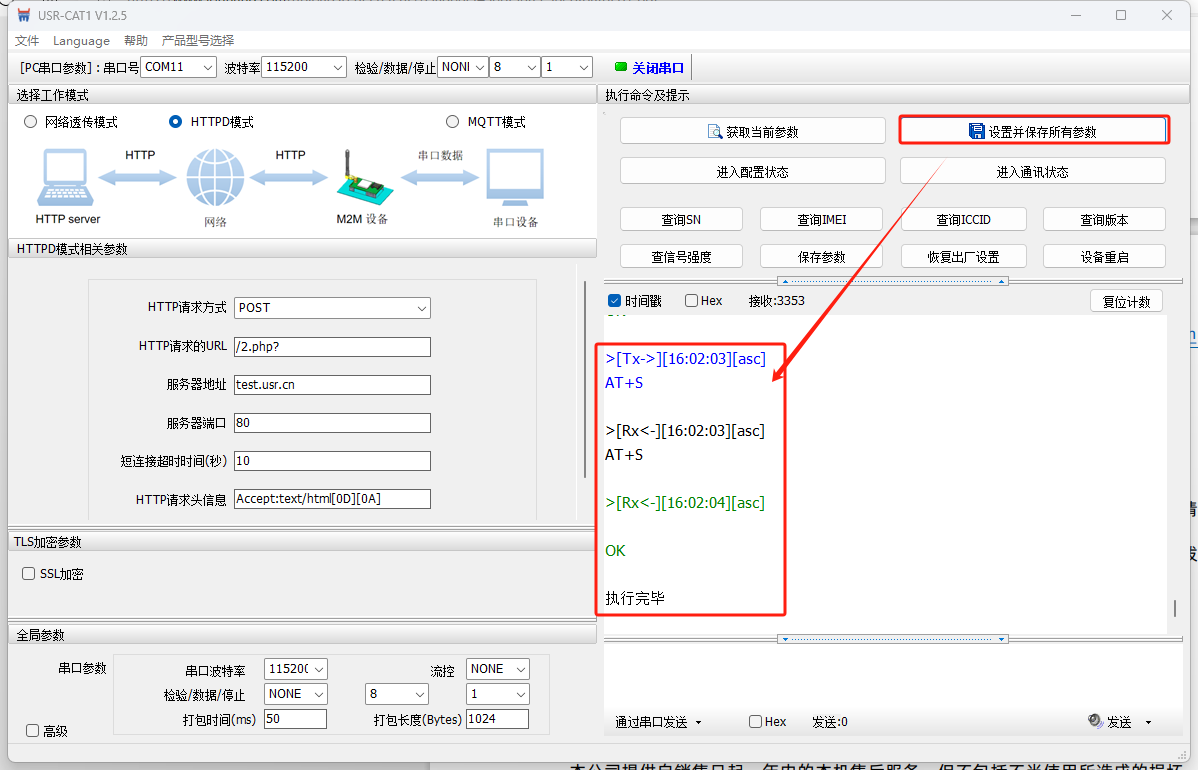Image resolution: width=1198 pixels, height=770 pixels.
Task: Open the 流控 NONE dropdown
Action: [x=497, y=669]
